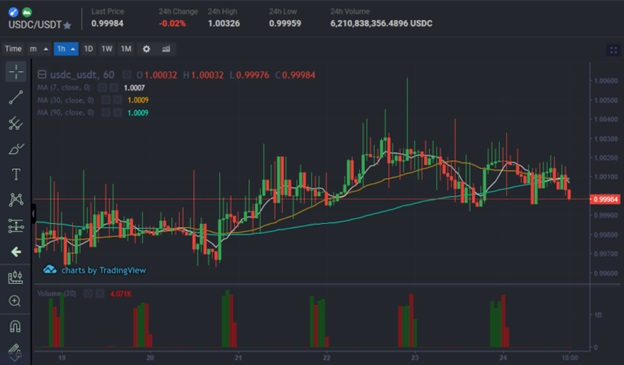Open the charts by TradingView link
The image size is (624, 365).
(x=94, y=270)
